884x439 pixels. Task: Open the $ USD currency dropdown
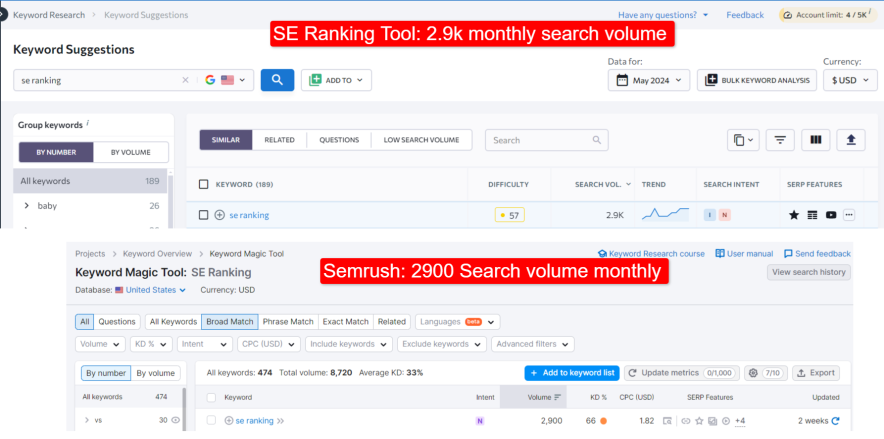[x=850, y=80]
